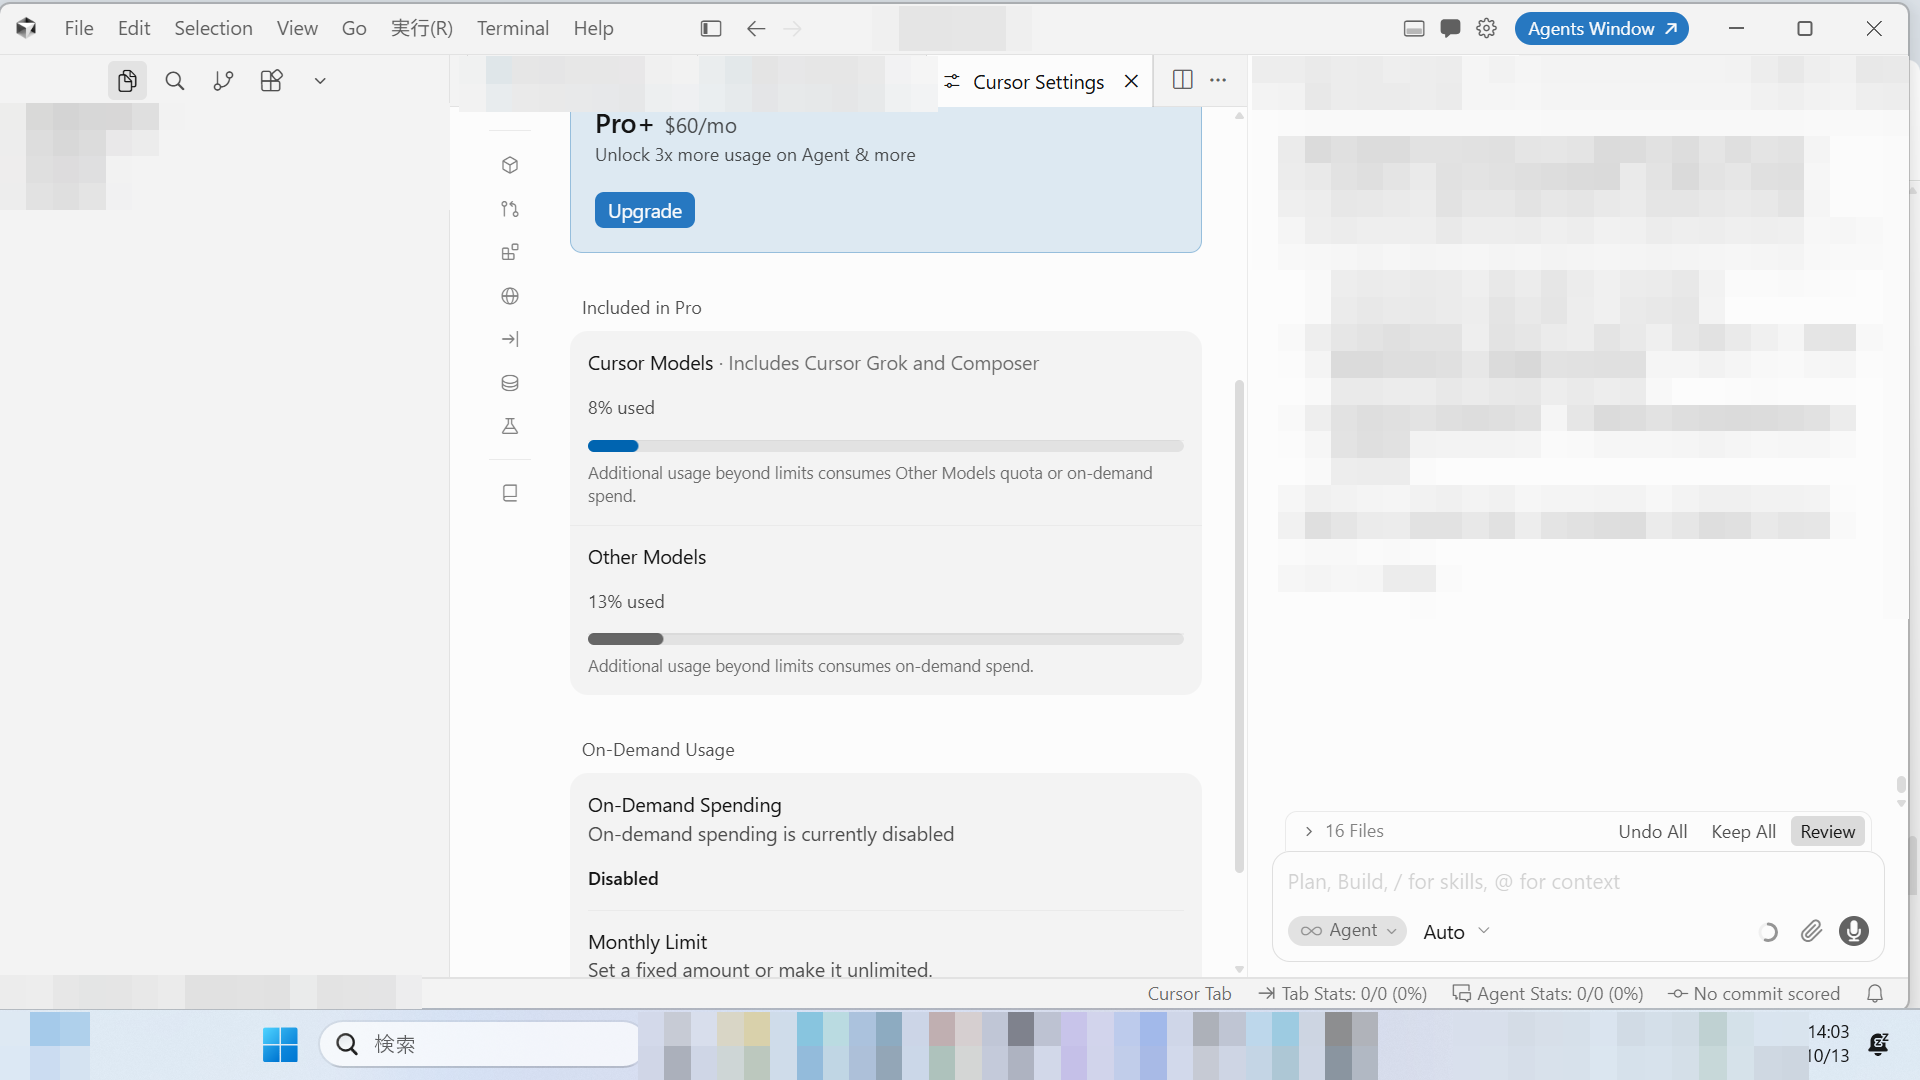This screenshot has height=1080, width=1920.
Task: Open the Windows Start button
Action: pos(280,1045)
